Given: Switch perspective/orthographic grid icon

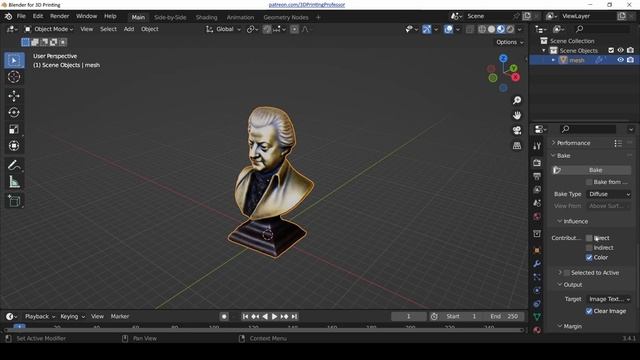Looking at the screenshot, I should tap(517, 146).
